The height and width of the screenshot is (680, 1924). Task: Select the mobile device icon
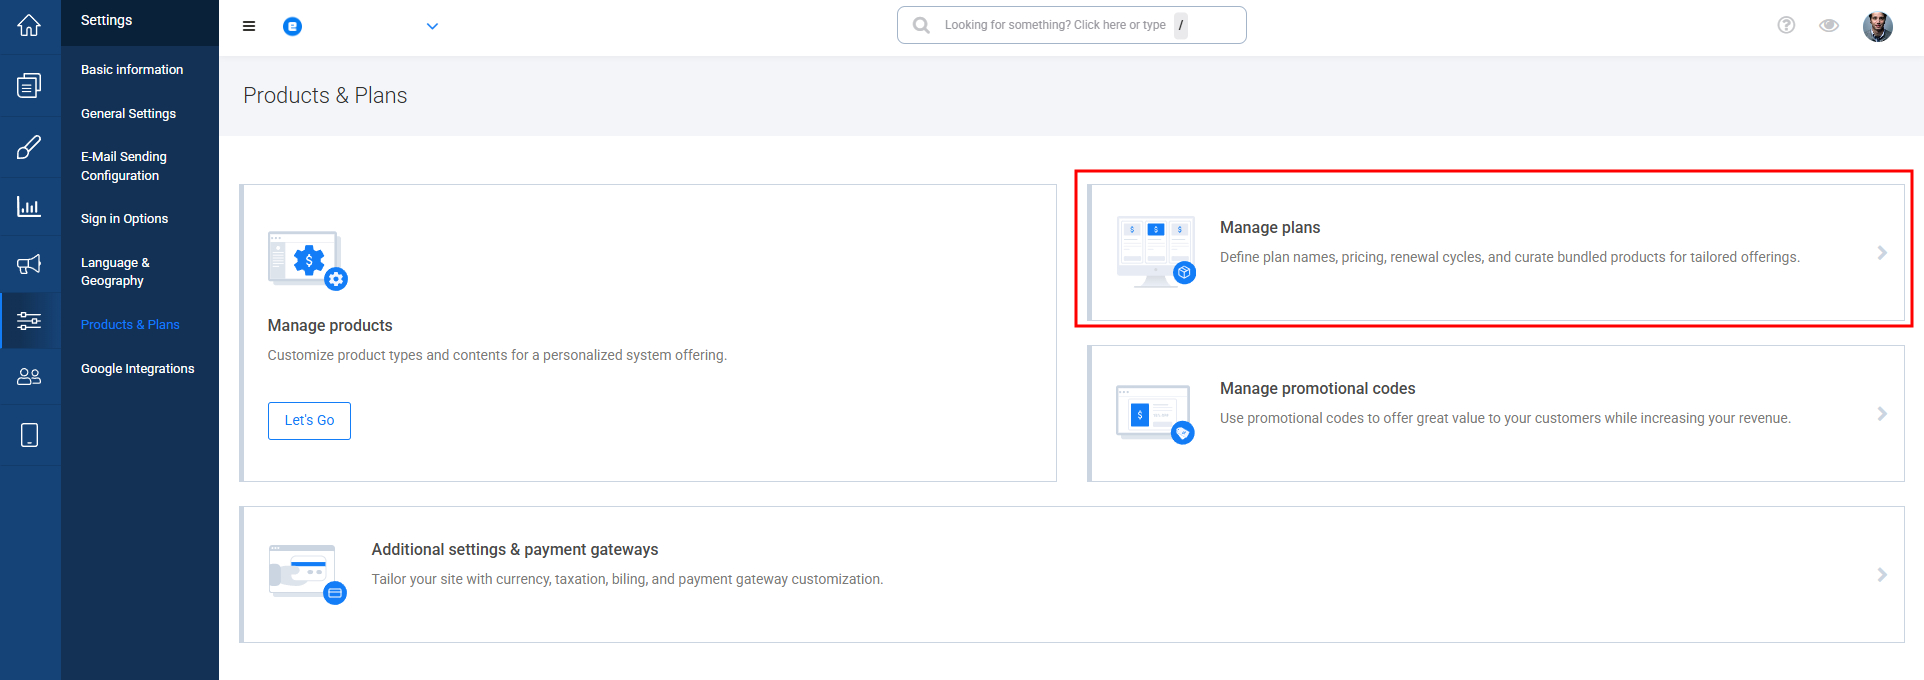pos(29,435)
